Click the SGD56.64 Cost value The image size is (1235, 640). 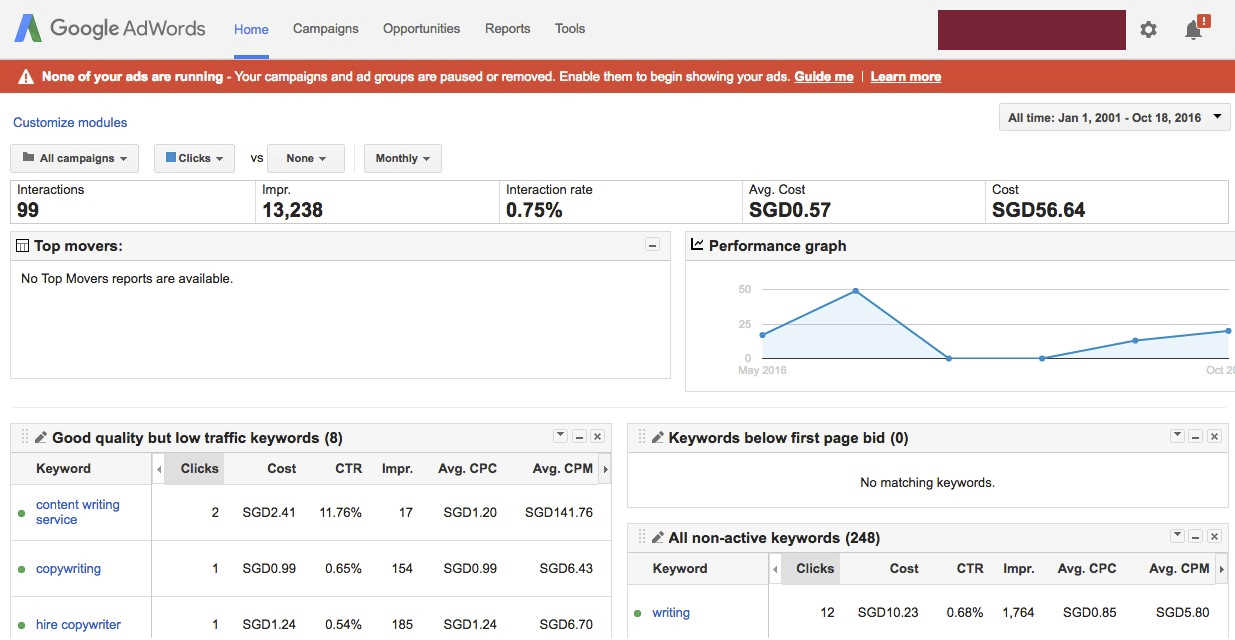tap(1038, 210)
